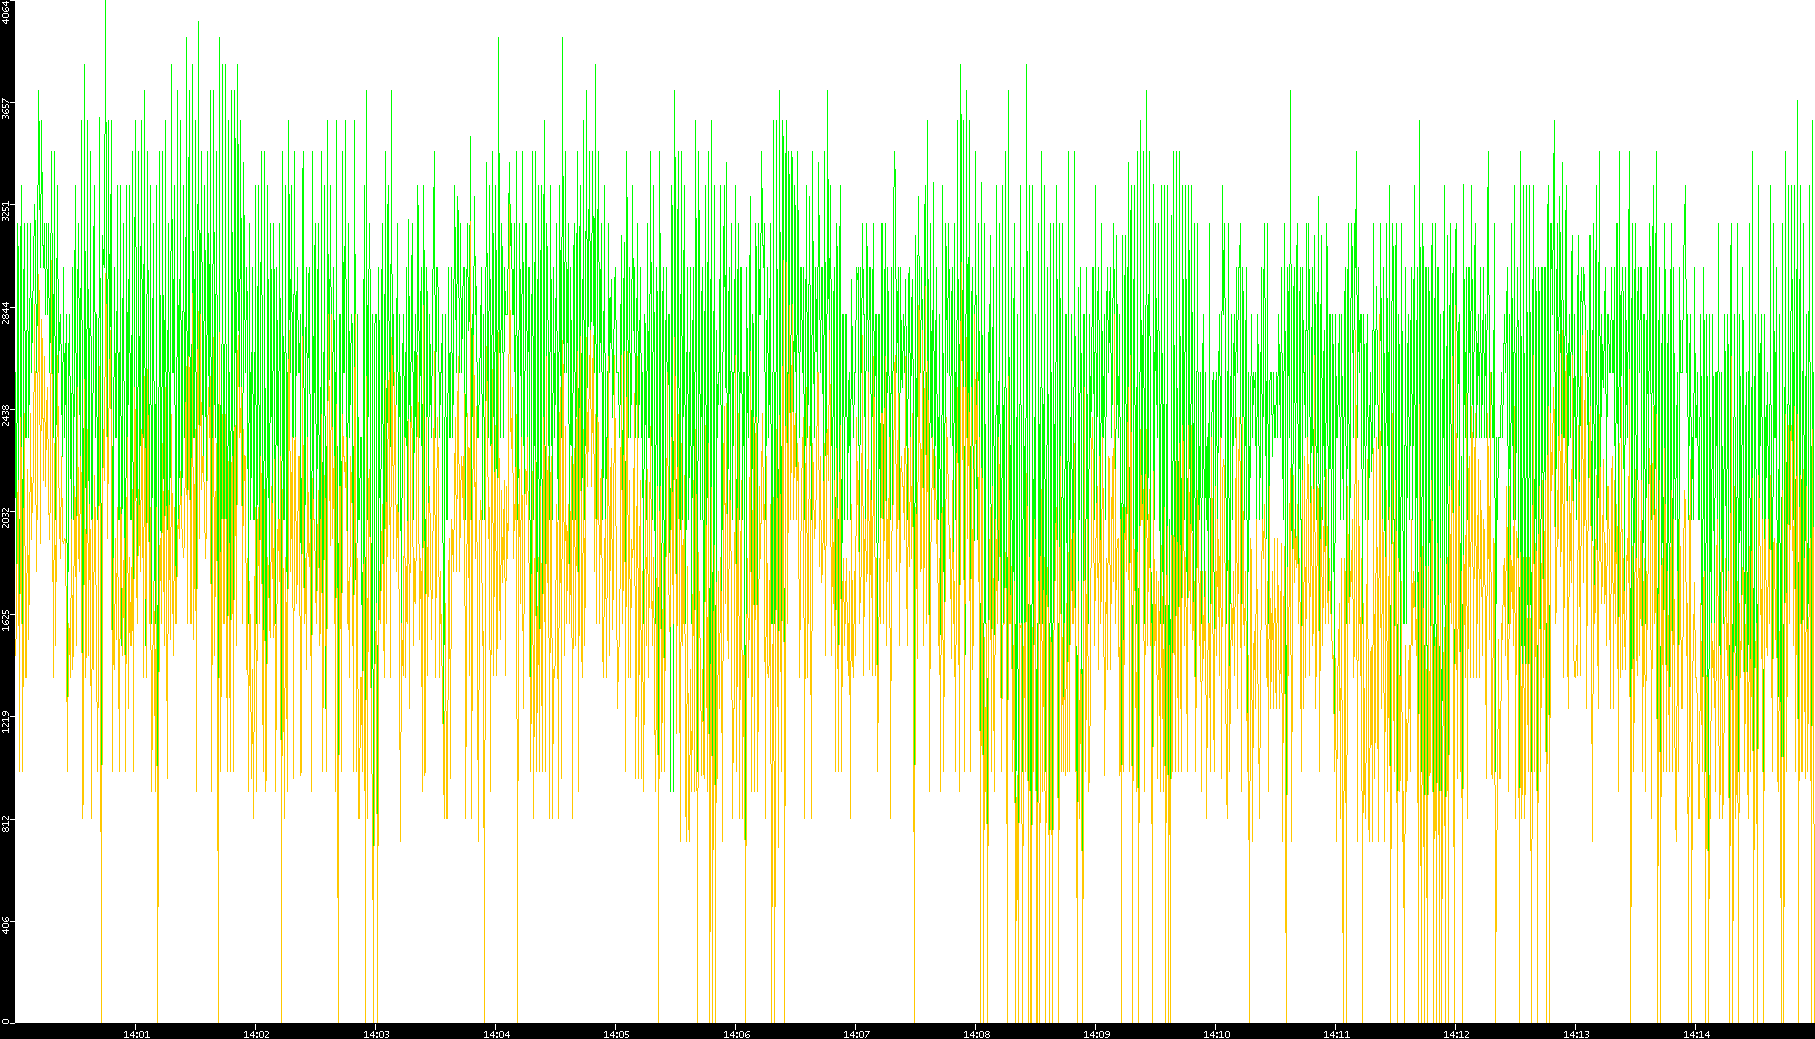Select the 1219 value axis label
Viewport: 1815px width, 1039px height.
point(7,721)
